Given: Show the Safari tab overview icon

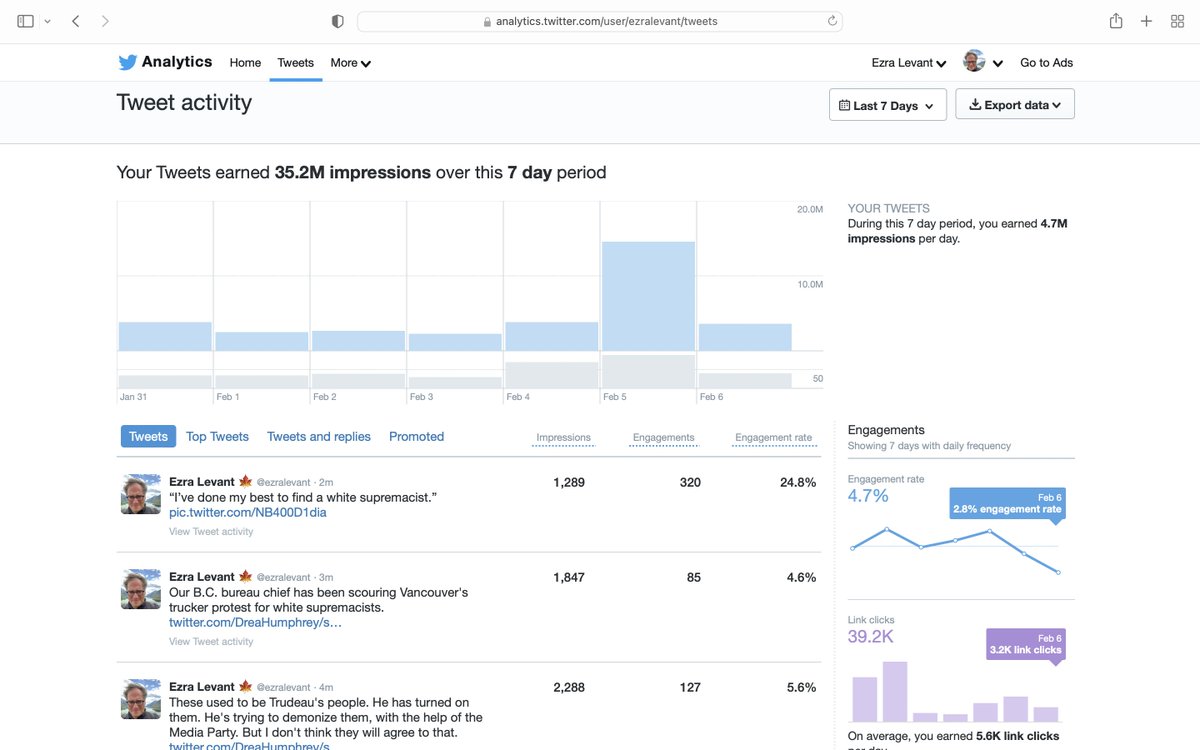Looking at the screenshot, I should [x=1177, y=21].
